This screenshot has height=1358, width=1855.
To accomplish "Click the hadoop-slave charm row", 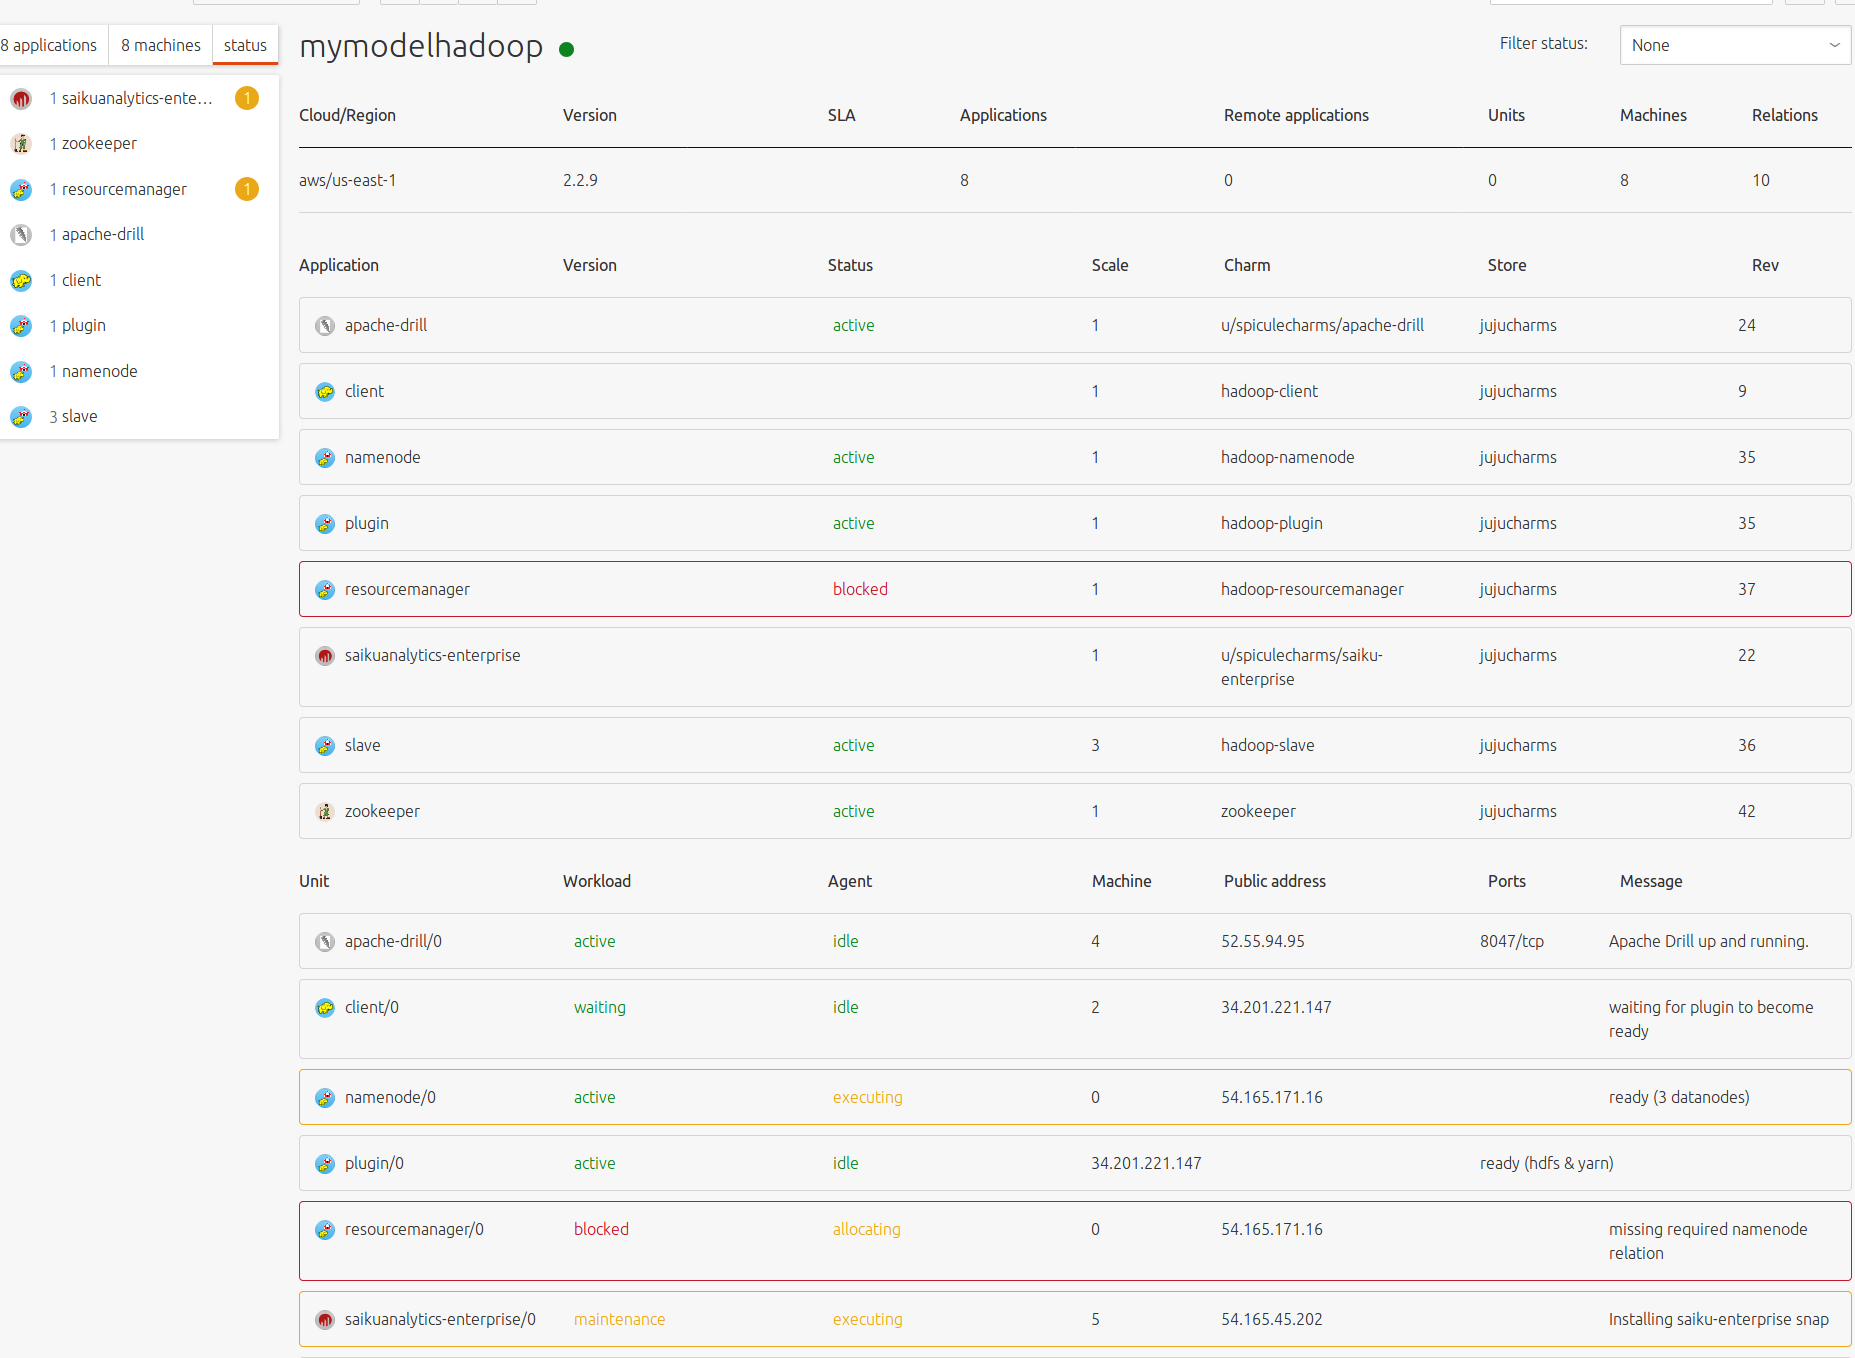I will (1075, 745).
